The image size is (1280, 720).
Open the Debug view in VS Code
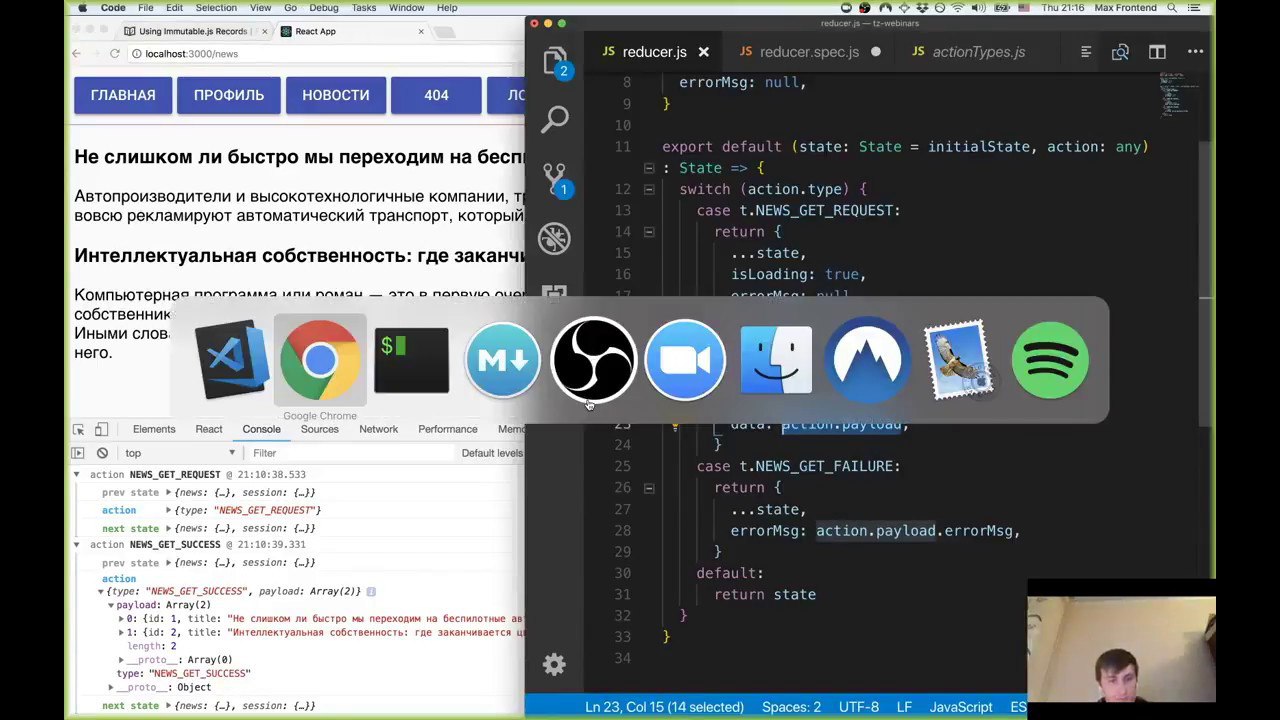[554, 238]
